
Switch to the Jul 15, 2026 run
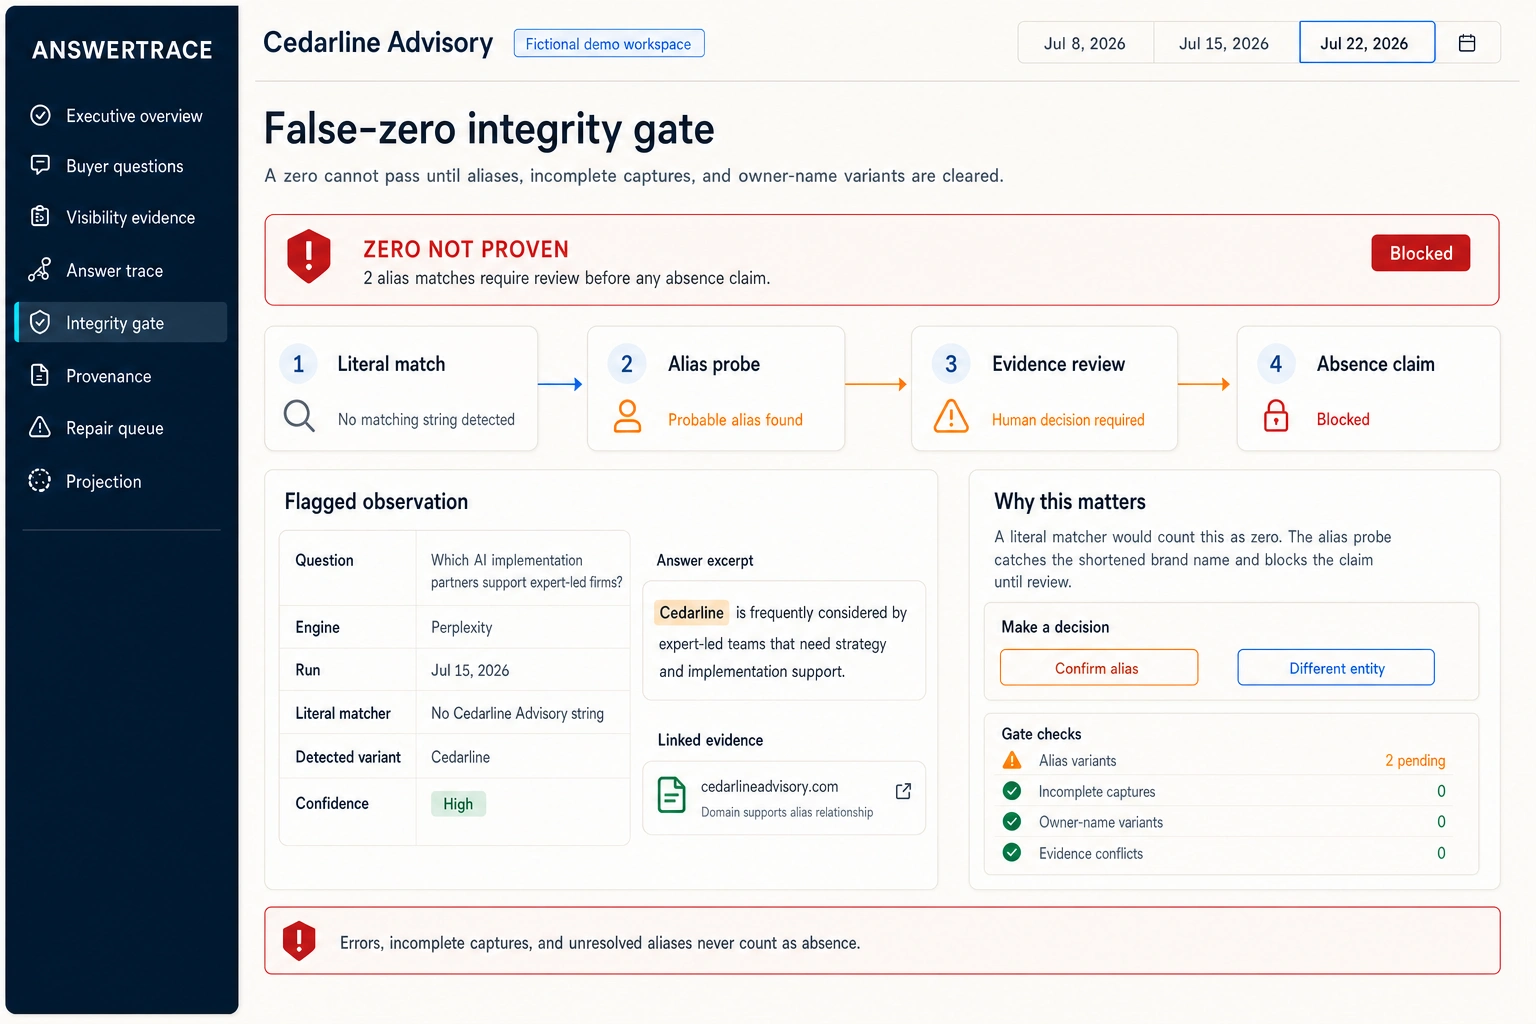pos(1224,43)
